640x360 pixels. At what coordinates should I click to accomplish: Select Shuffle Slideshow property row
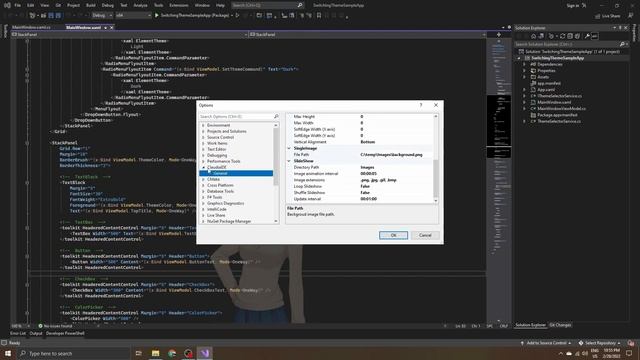coord(360,193)
